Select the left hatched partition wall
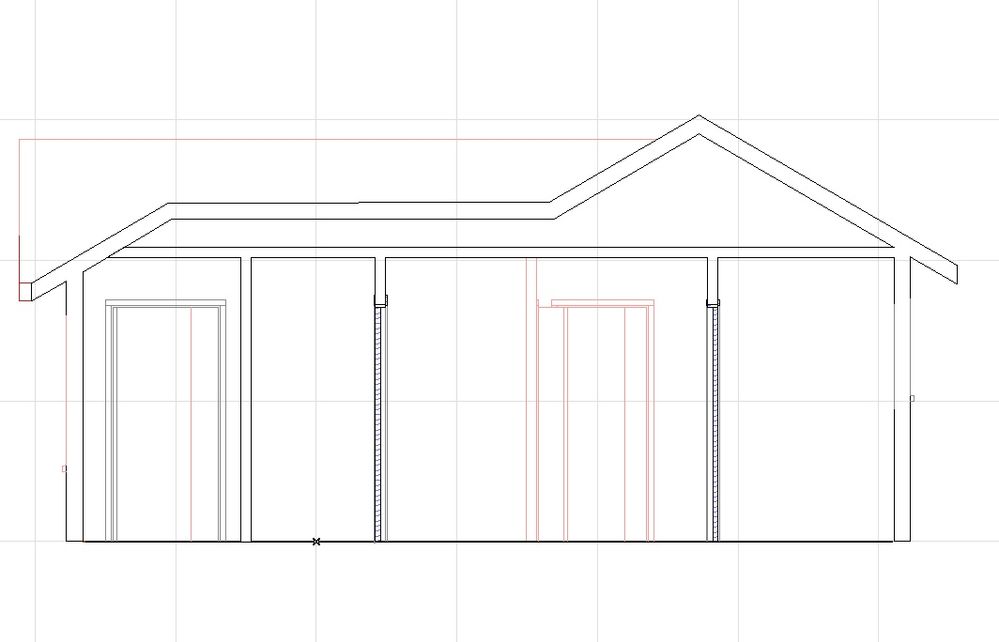 pyautogui.click(x=378, y=424)
